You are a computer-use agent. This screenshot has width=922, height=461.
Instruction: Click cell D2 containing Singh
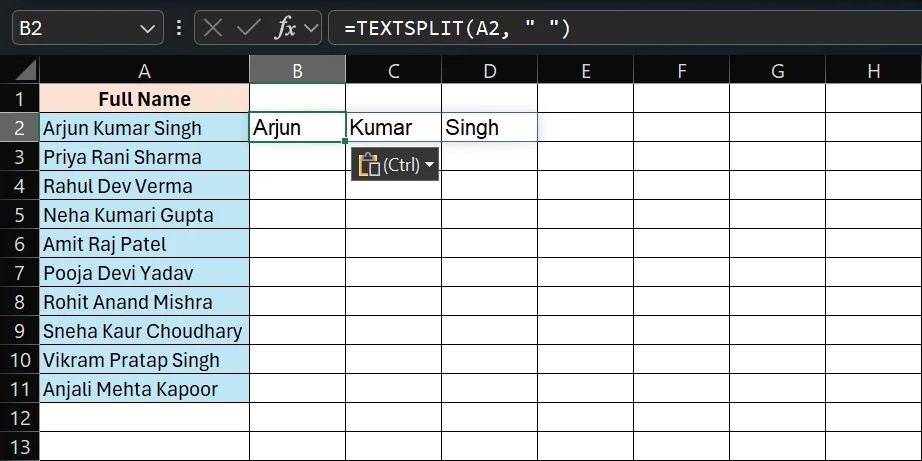[x=489, y=127]
